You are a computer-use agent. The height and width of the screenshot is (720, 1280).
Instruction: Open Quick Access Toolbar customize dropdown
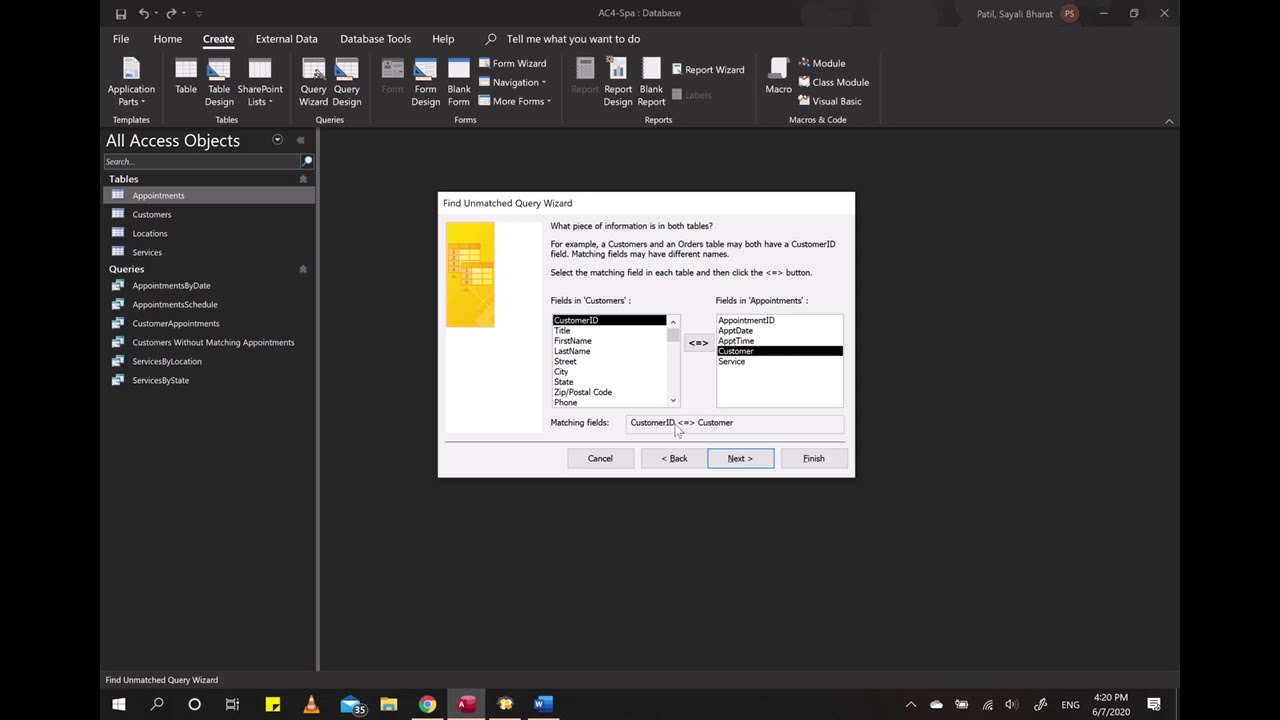[x=199, y=14]
